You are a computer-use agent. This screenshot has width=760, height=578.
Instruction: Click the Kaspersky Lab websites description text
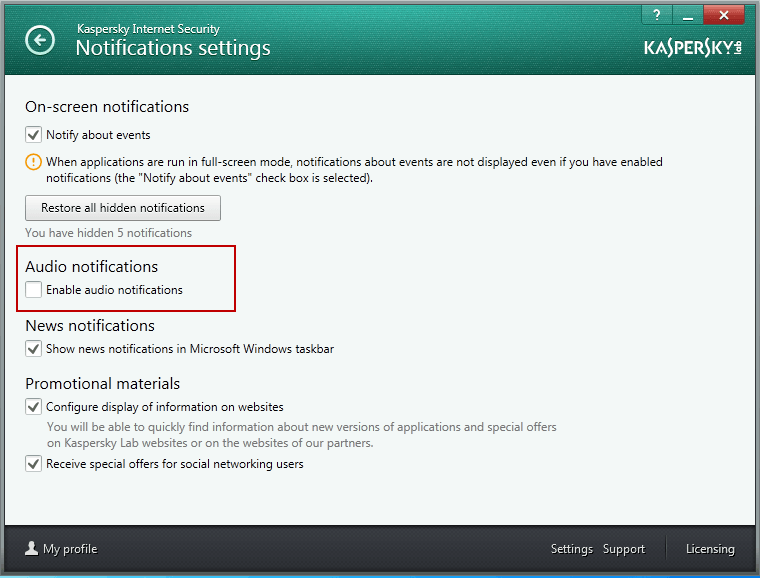pyautogui.click(x=301, y=435)
